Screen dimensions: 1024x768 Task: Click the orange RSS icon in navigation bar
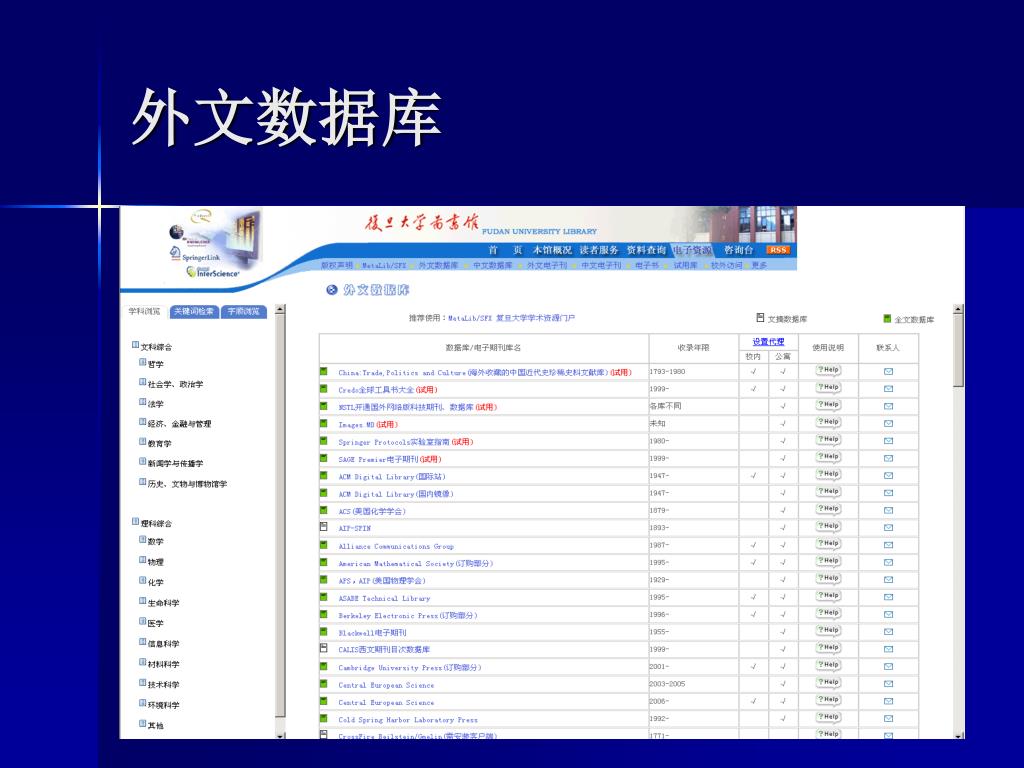tap(778, 250)
